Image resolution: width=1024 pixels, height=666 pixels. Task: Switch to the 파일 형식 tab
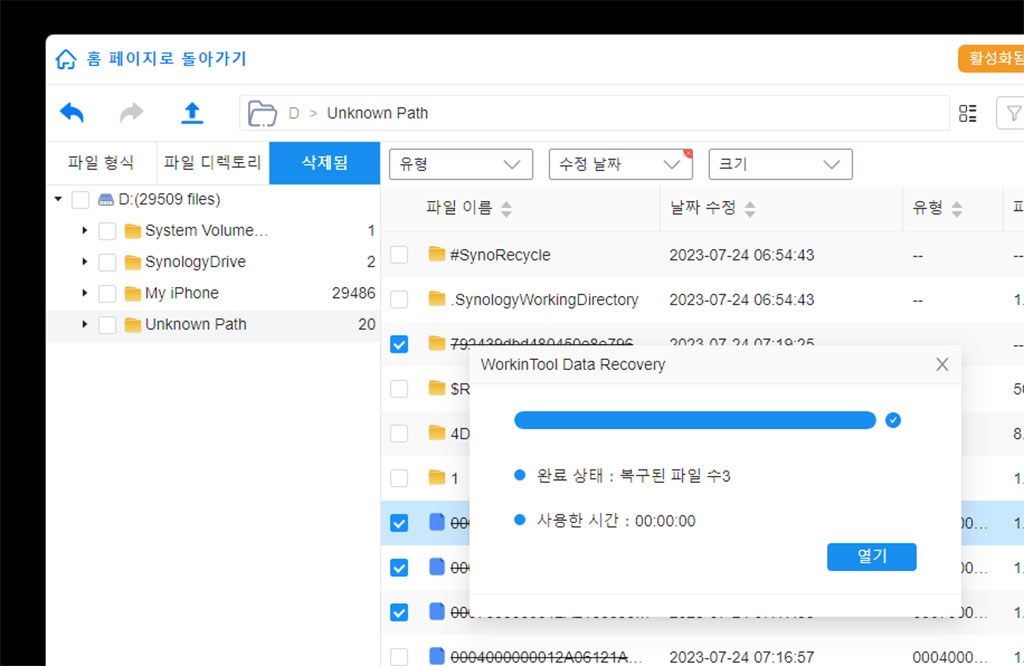tap(101, 163)
